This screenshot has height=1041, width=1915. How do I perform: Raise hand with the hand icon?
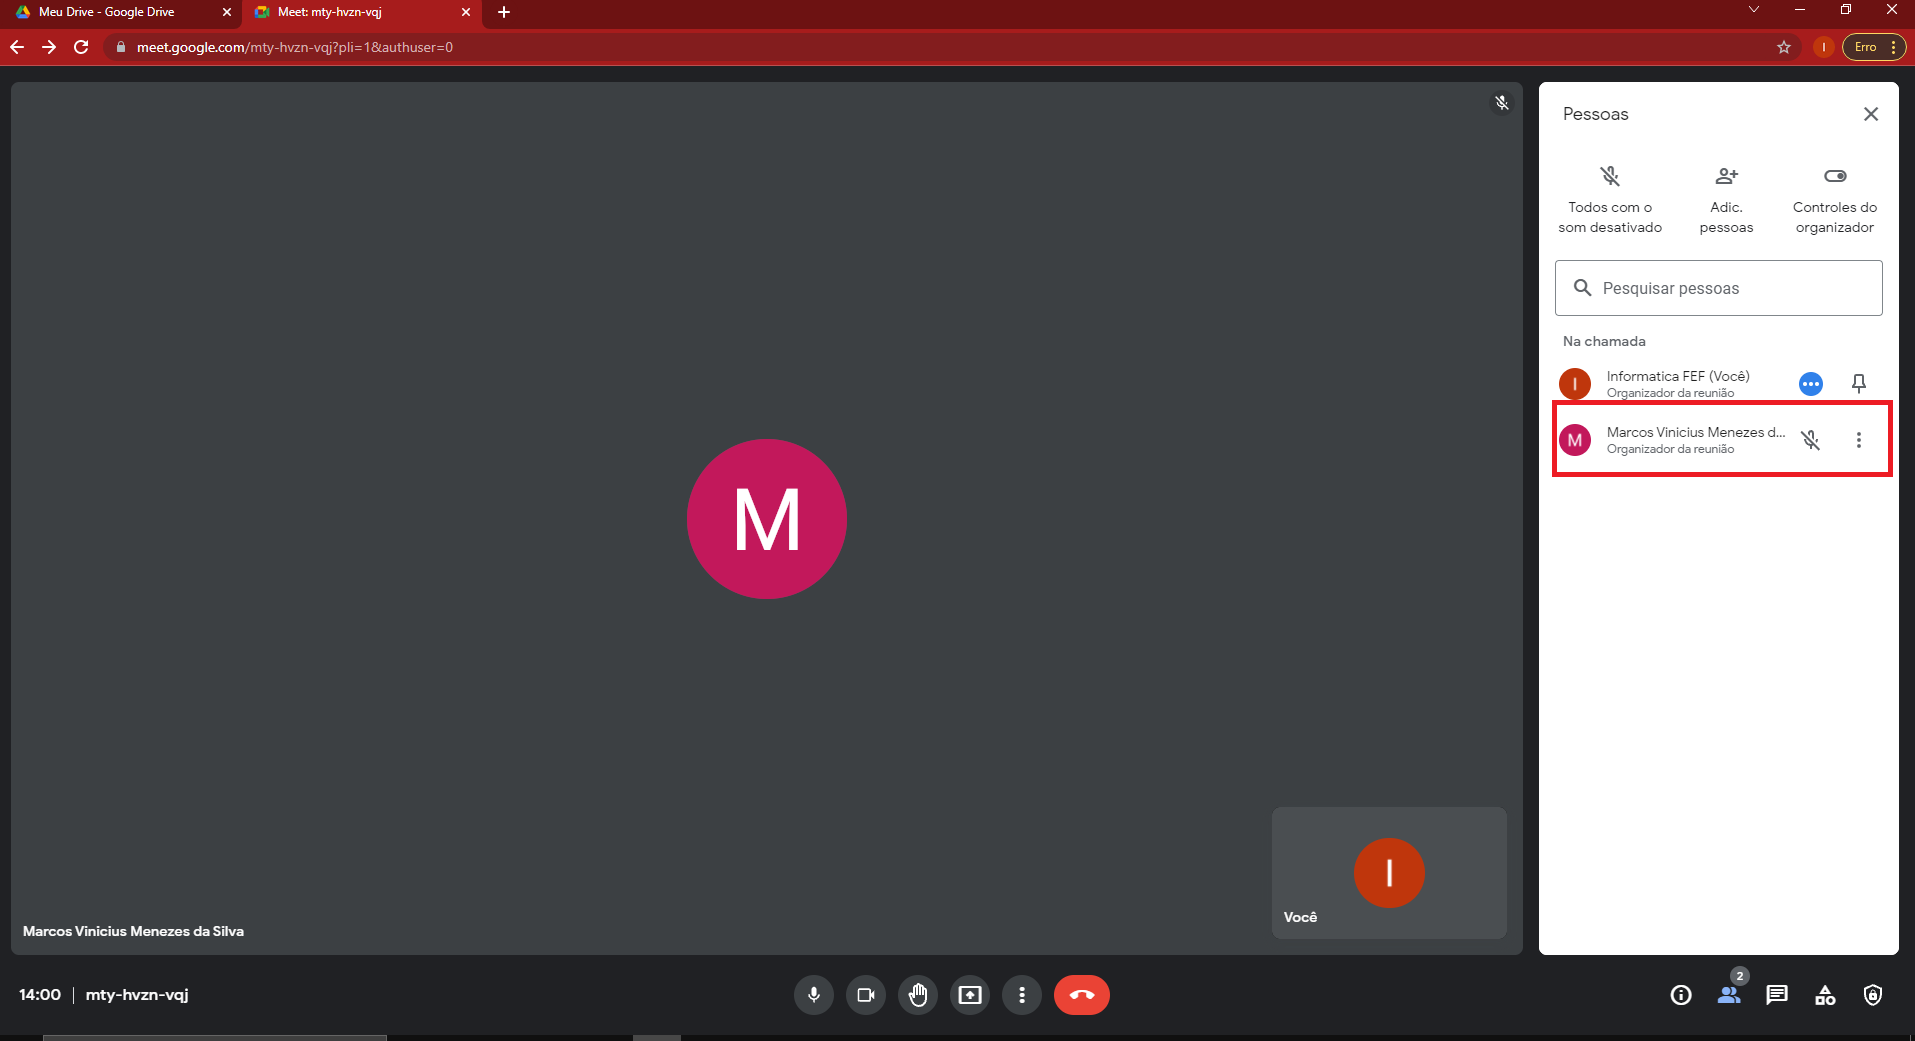[x=918, y=995]
